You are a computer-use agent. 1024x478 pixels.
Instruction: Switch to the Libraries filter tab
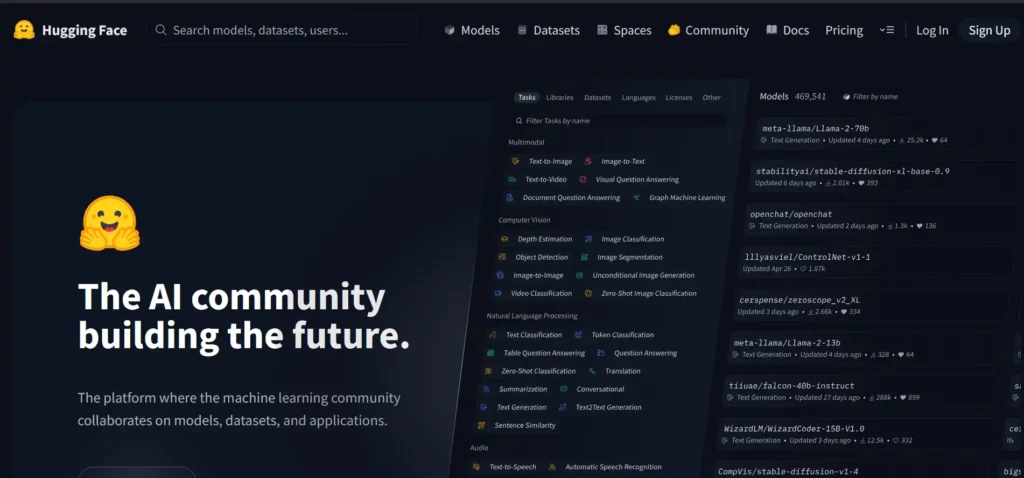pos(560,97)
